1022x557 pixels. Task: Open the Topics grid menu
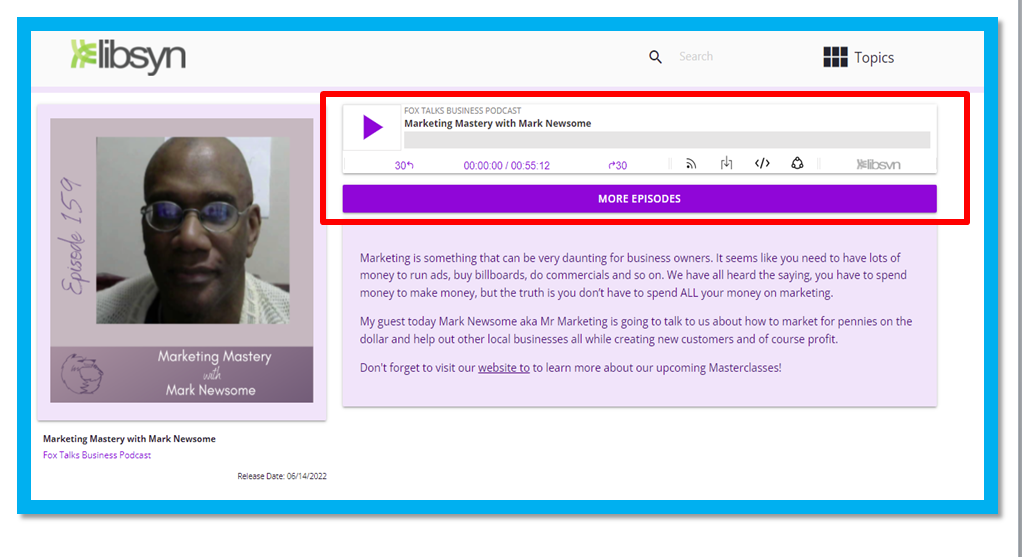coord(858,57)
